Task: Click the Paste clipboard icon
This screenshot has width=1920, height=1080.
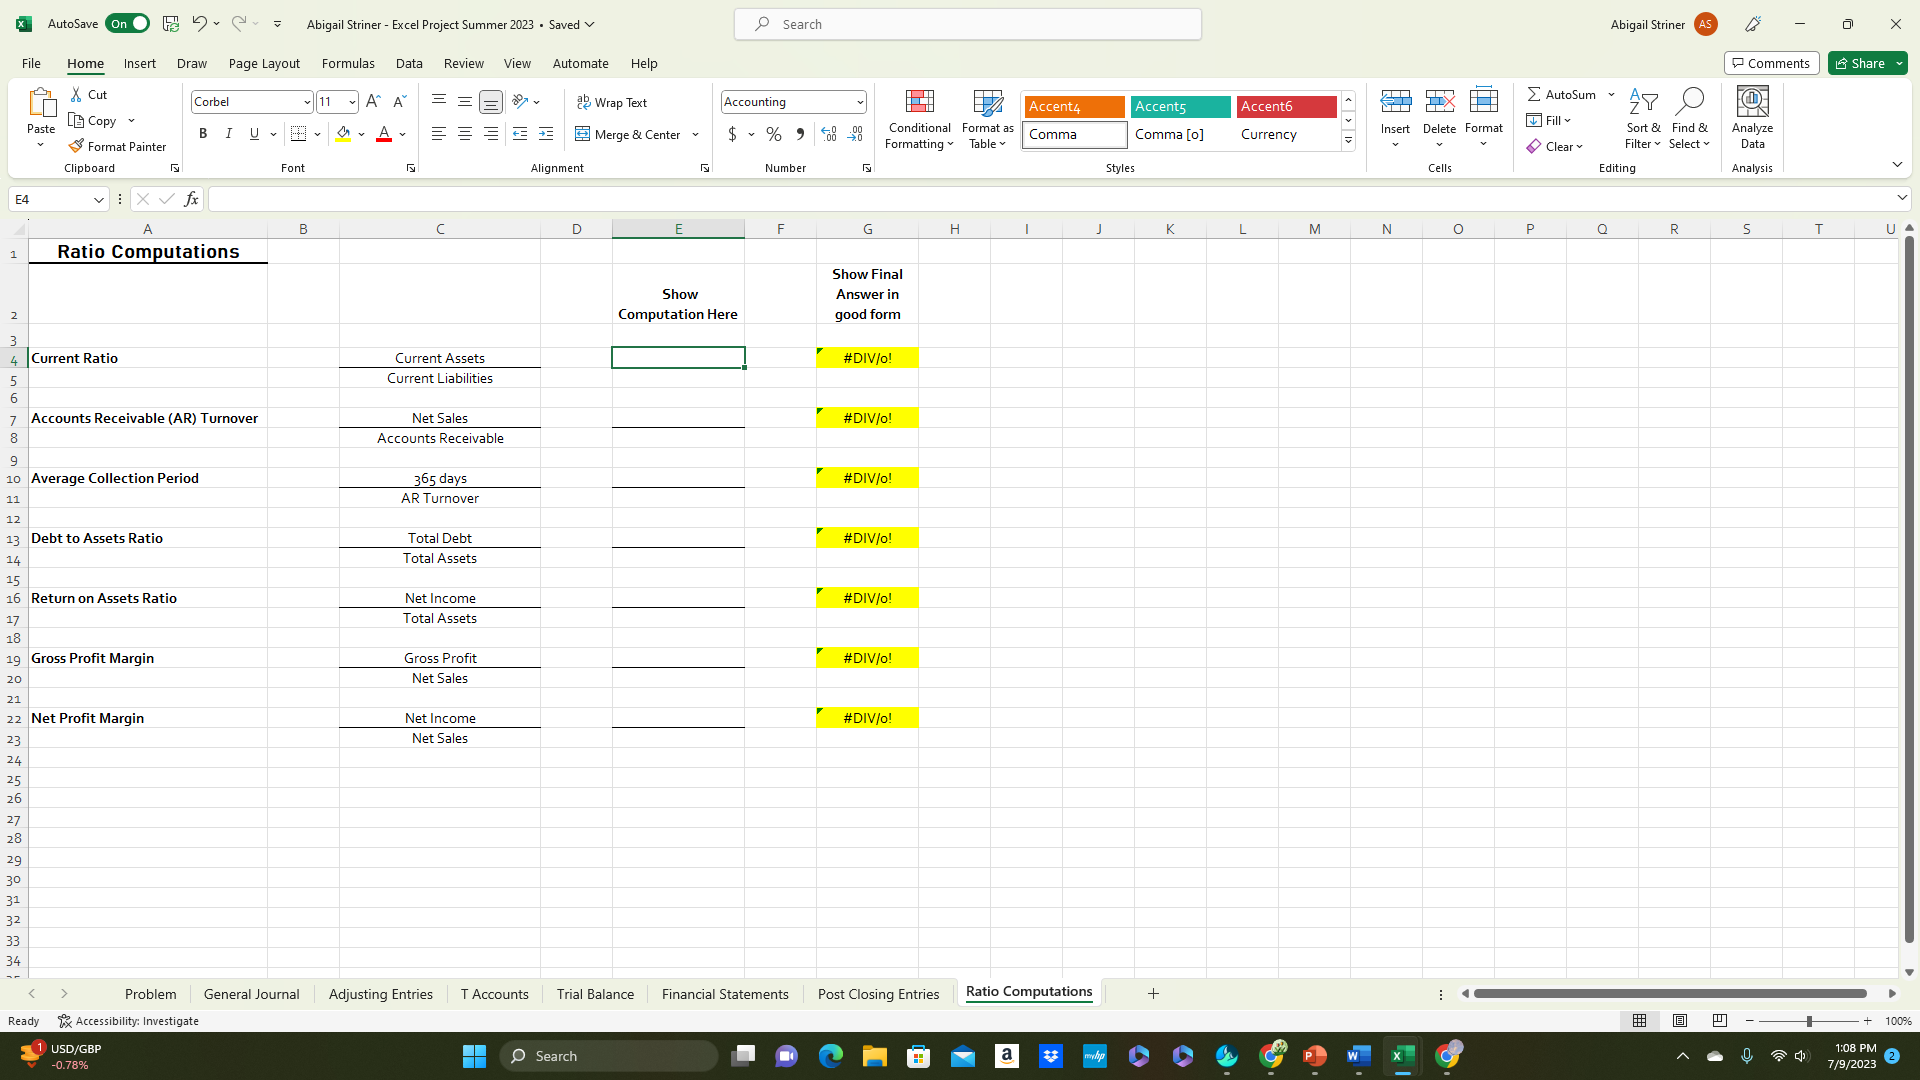Action: click(x=41, y=103)
